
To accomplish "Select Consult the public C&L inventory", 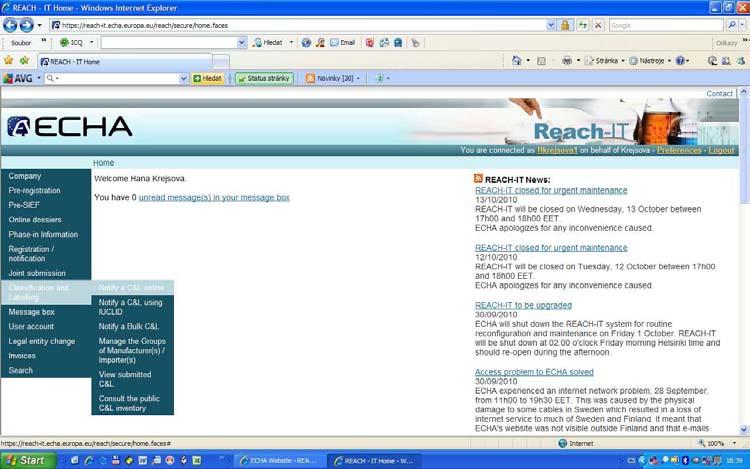I will [x=132, y=403].
